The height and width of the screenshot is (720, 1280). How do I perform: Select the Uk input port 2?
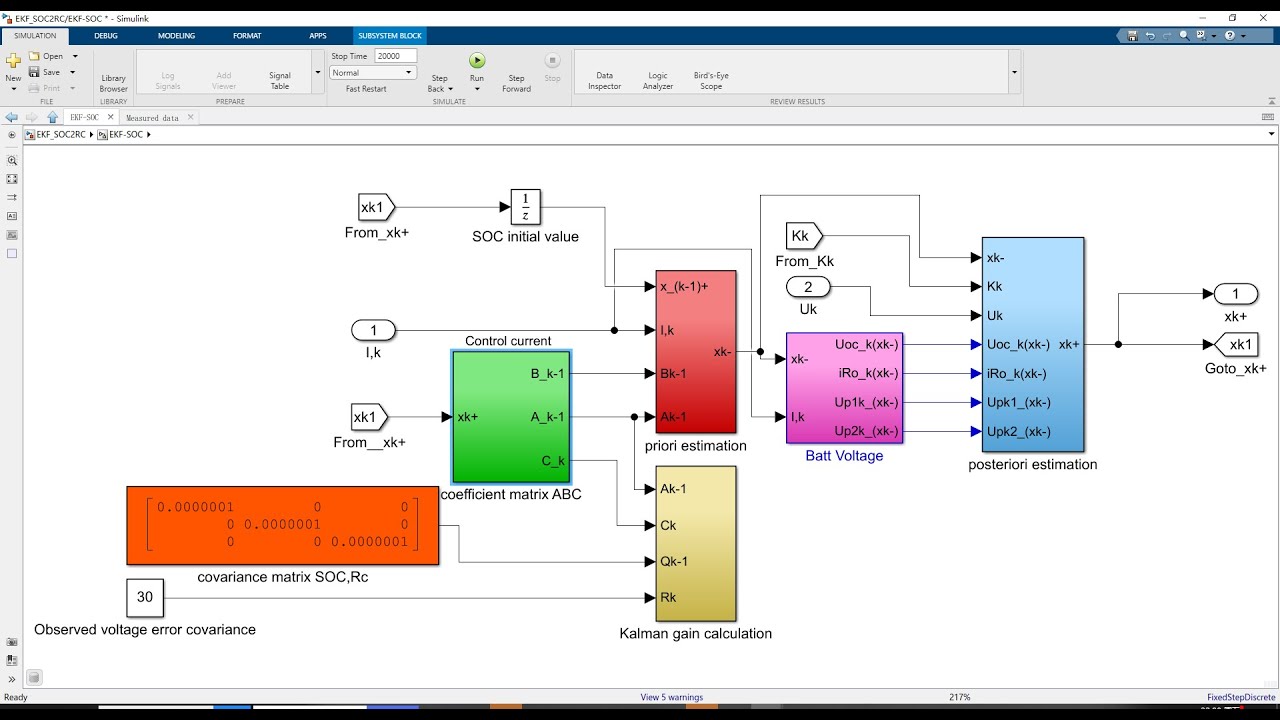808,288
